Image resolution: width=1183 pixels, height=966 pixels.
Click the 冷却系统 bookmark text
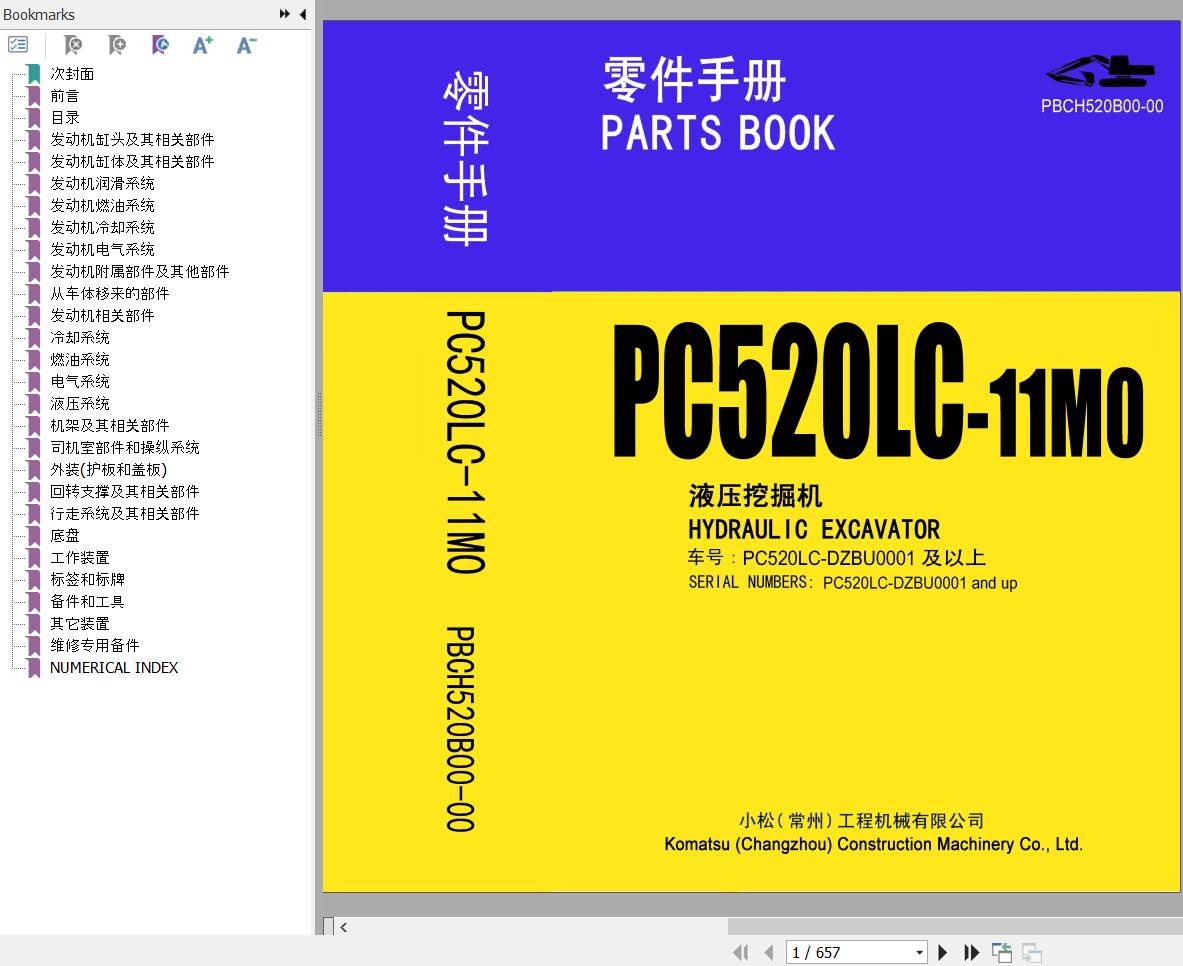pyautogui.click(x=80, y=337)
